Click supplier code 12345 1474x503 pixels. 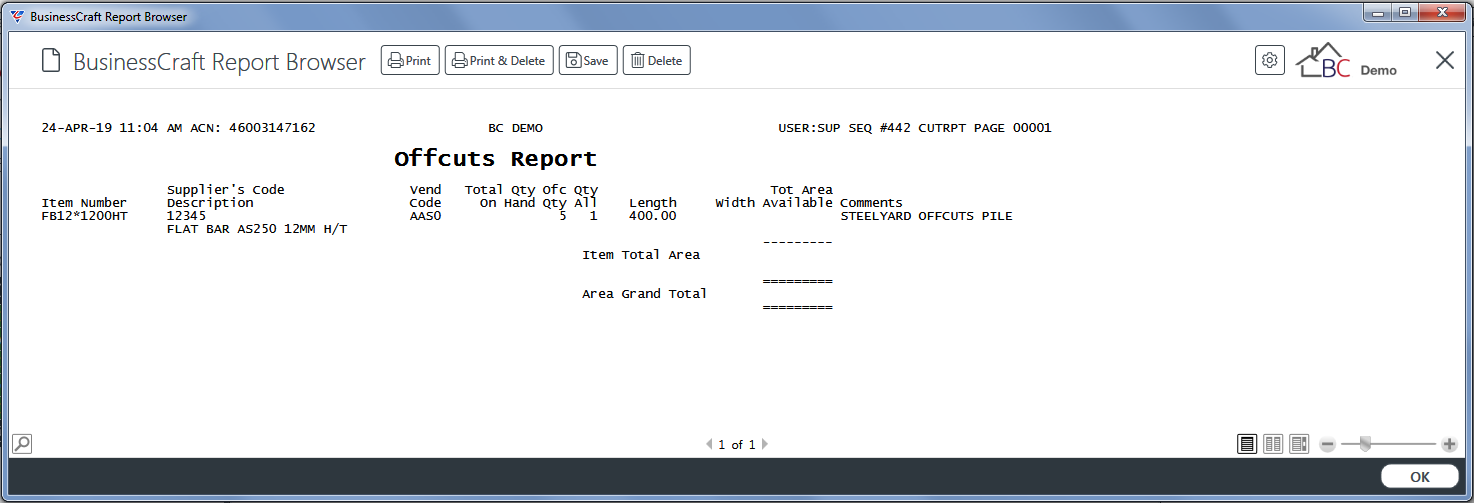186,216
